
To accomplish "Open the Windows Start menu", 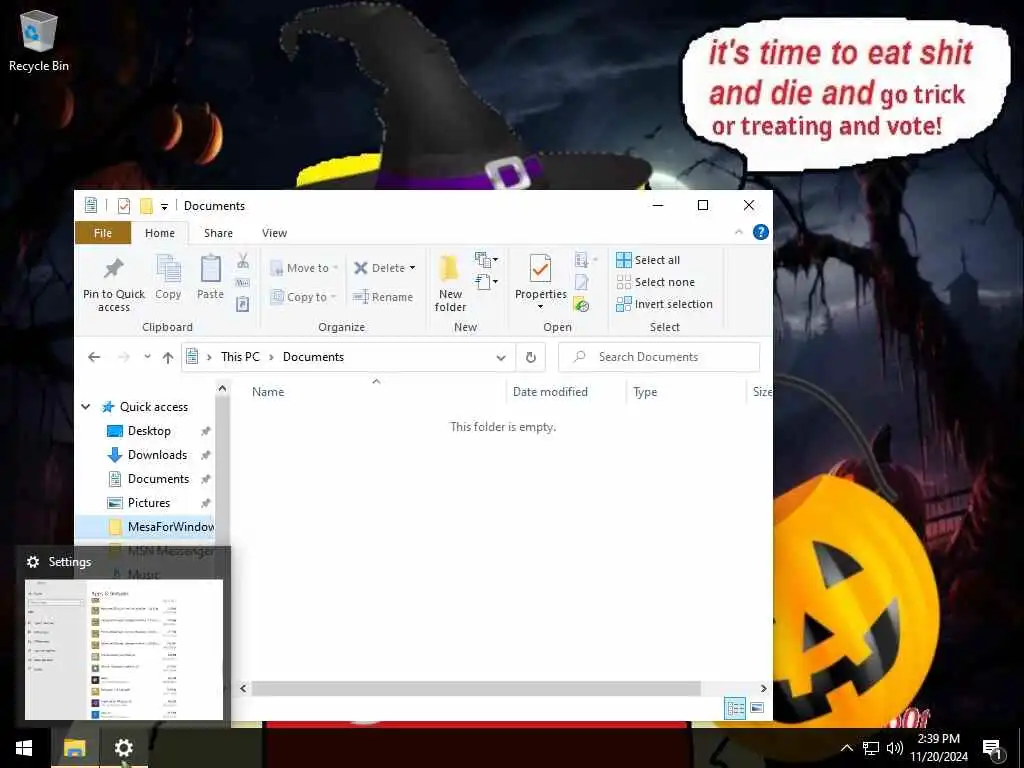I will 25,748.
